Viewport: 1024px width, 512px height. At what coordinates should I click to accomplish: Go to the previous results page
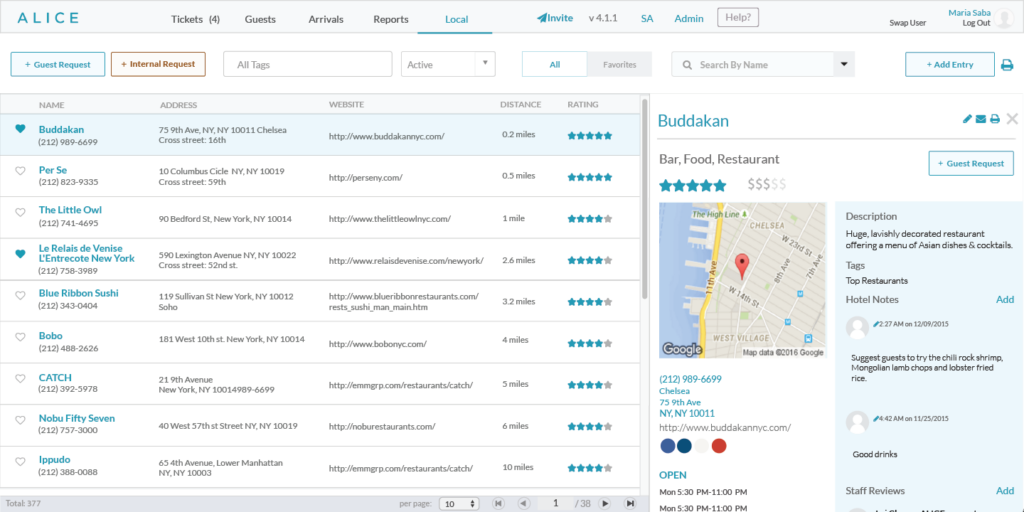[523, 504]
